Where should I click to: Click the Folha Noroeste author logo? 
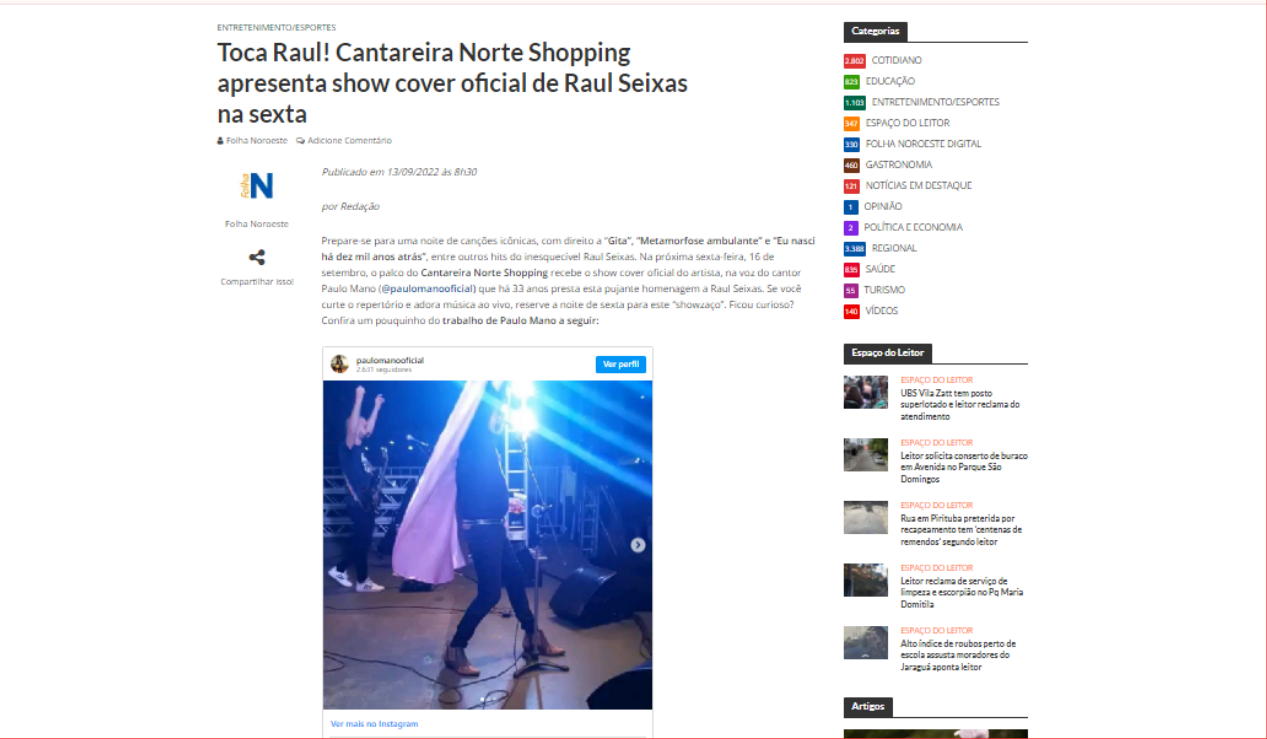[x=257, y=186]
